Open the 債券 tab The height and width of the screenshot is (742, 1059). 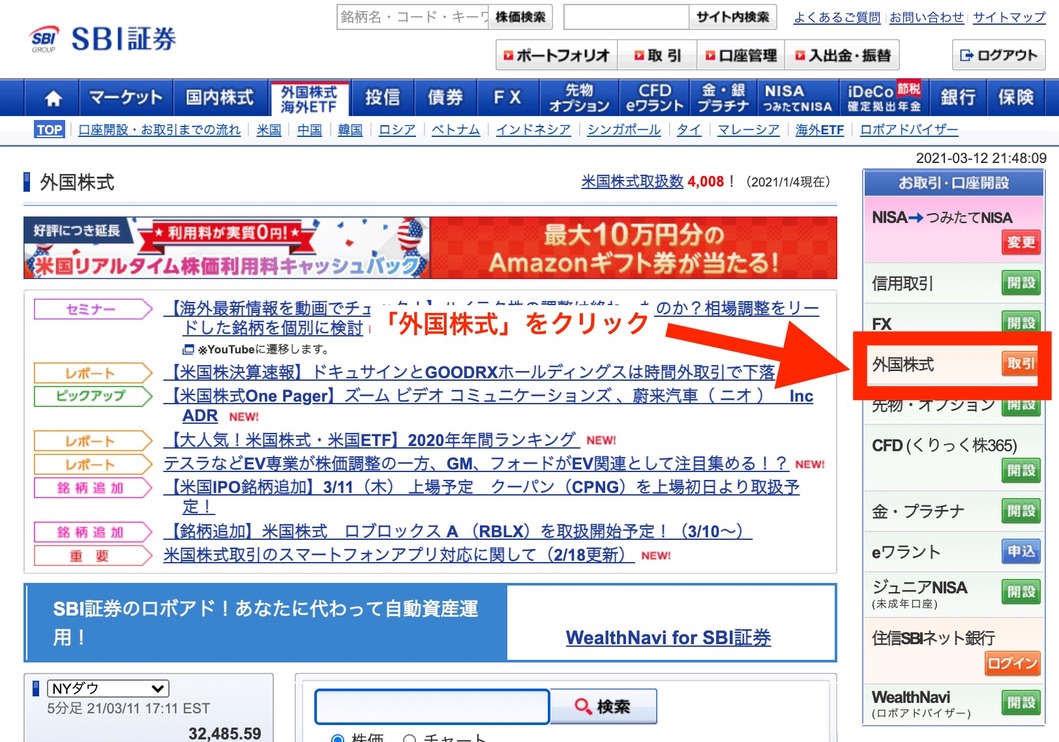pyautogui.click(x=445, y=98)
